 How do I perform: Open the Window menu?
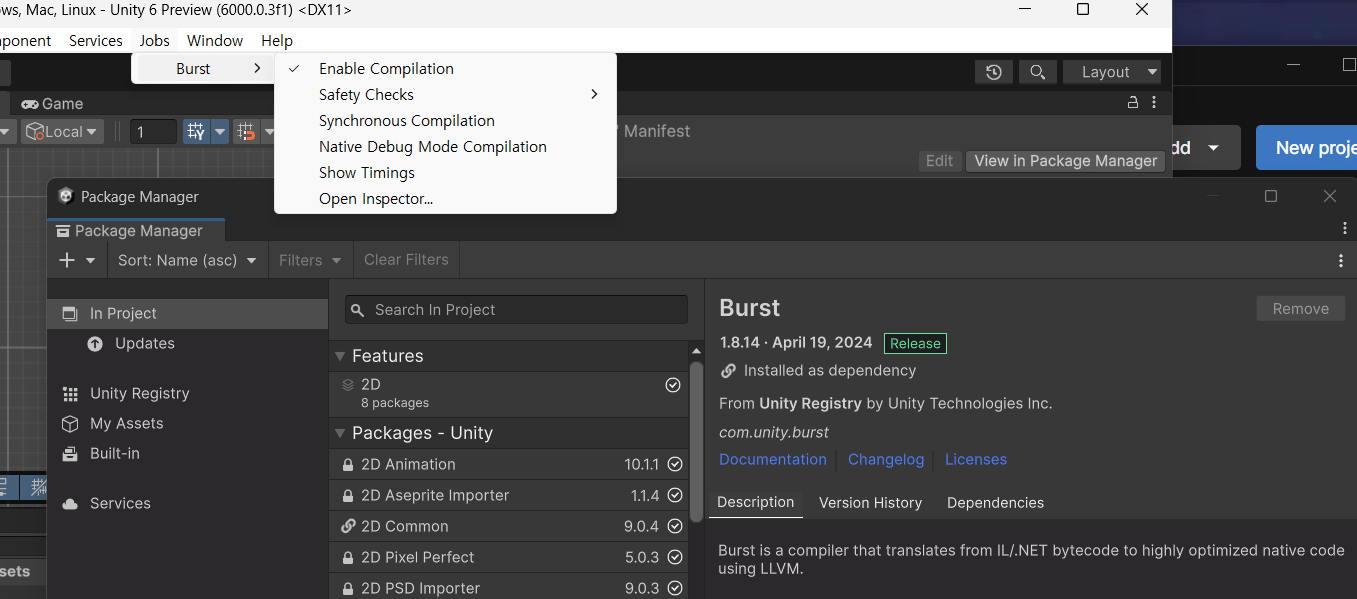tap(215, 41)
